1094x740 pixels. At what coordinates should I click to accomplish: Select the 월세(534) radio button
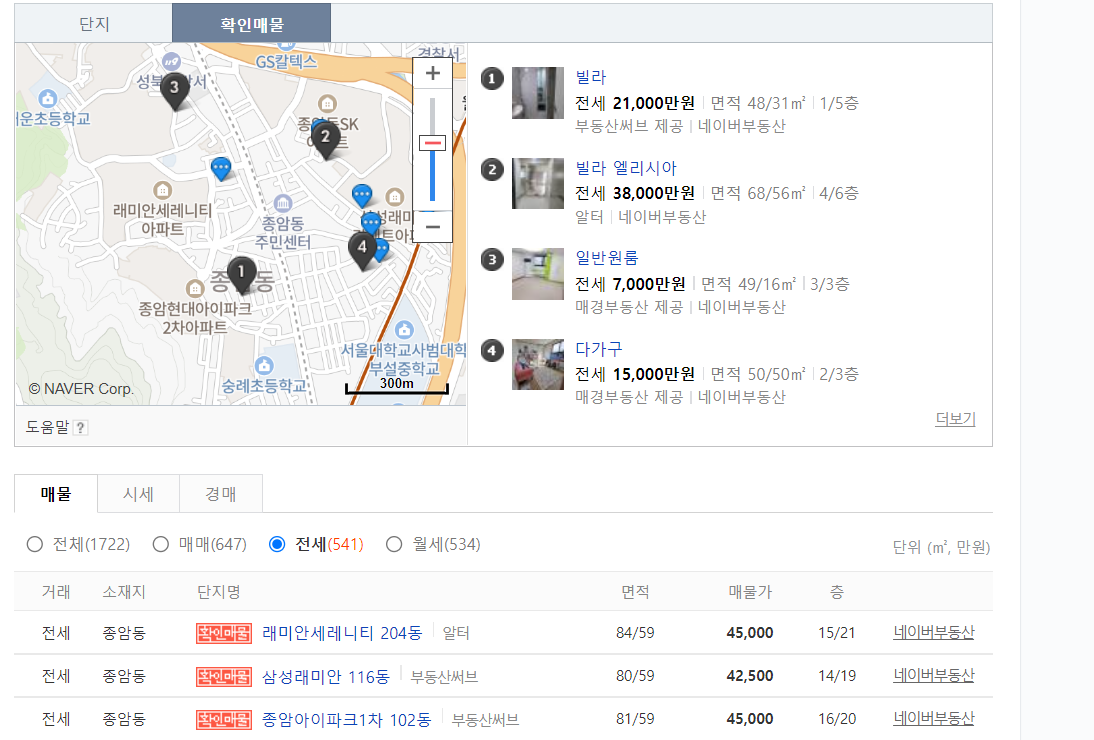pos(394,544)
